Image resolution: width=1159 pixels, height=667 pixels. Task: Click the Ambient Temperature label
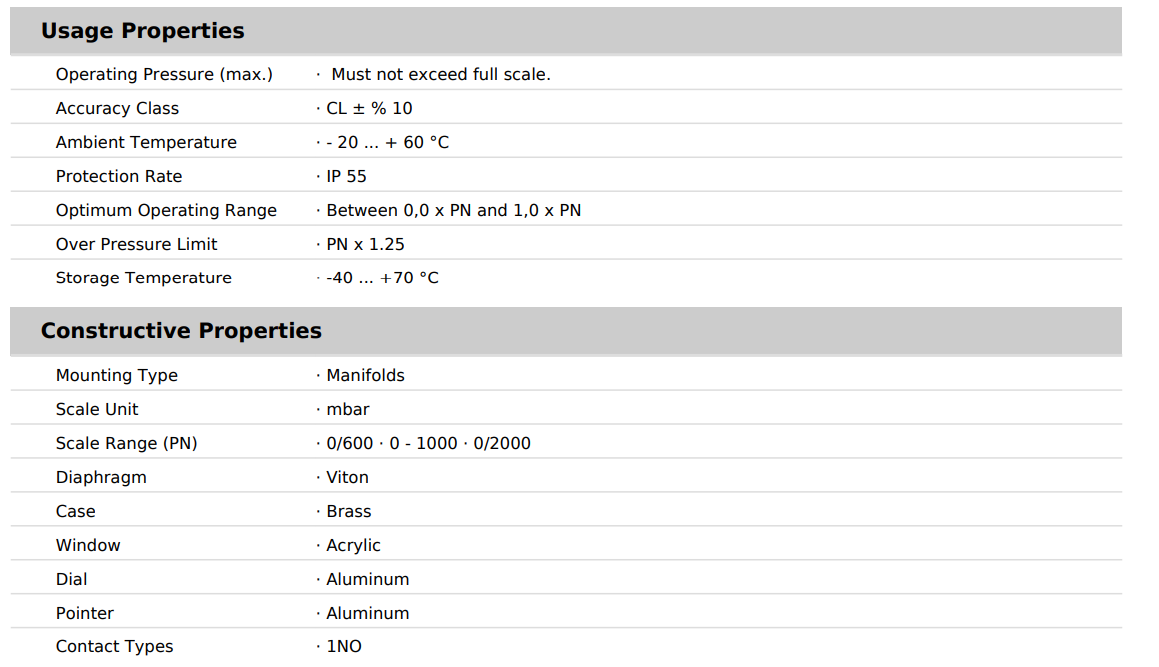tap(146, 143)
